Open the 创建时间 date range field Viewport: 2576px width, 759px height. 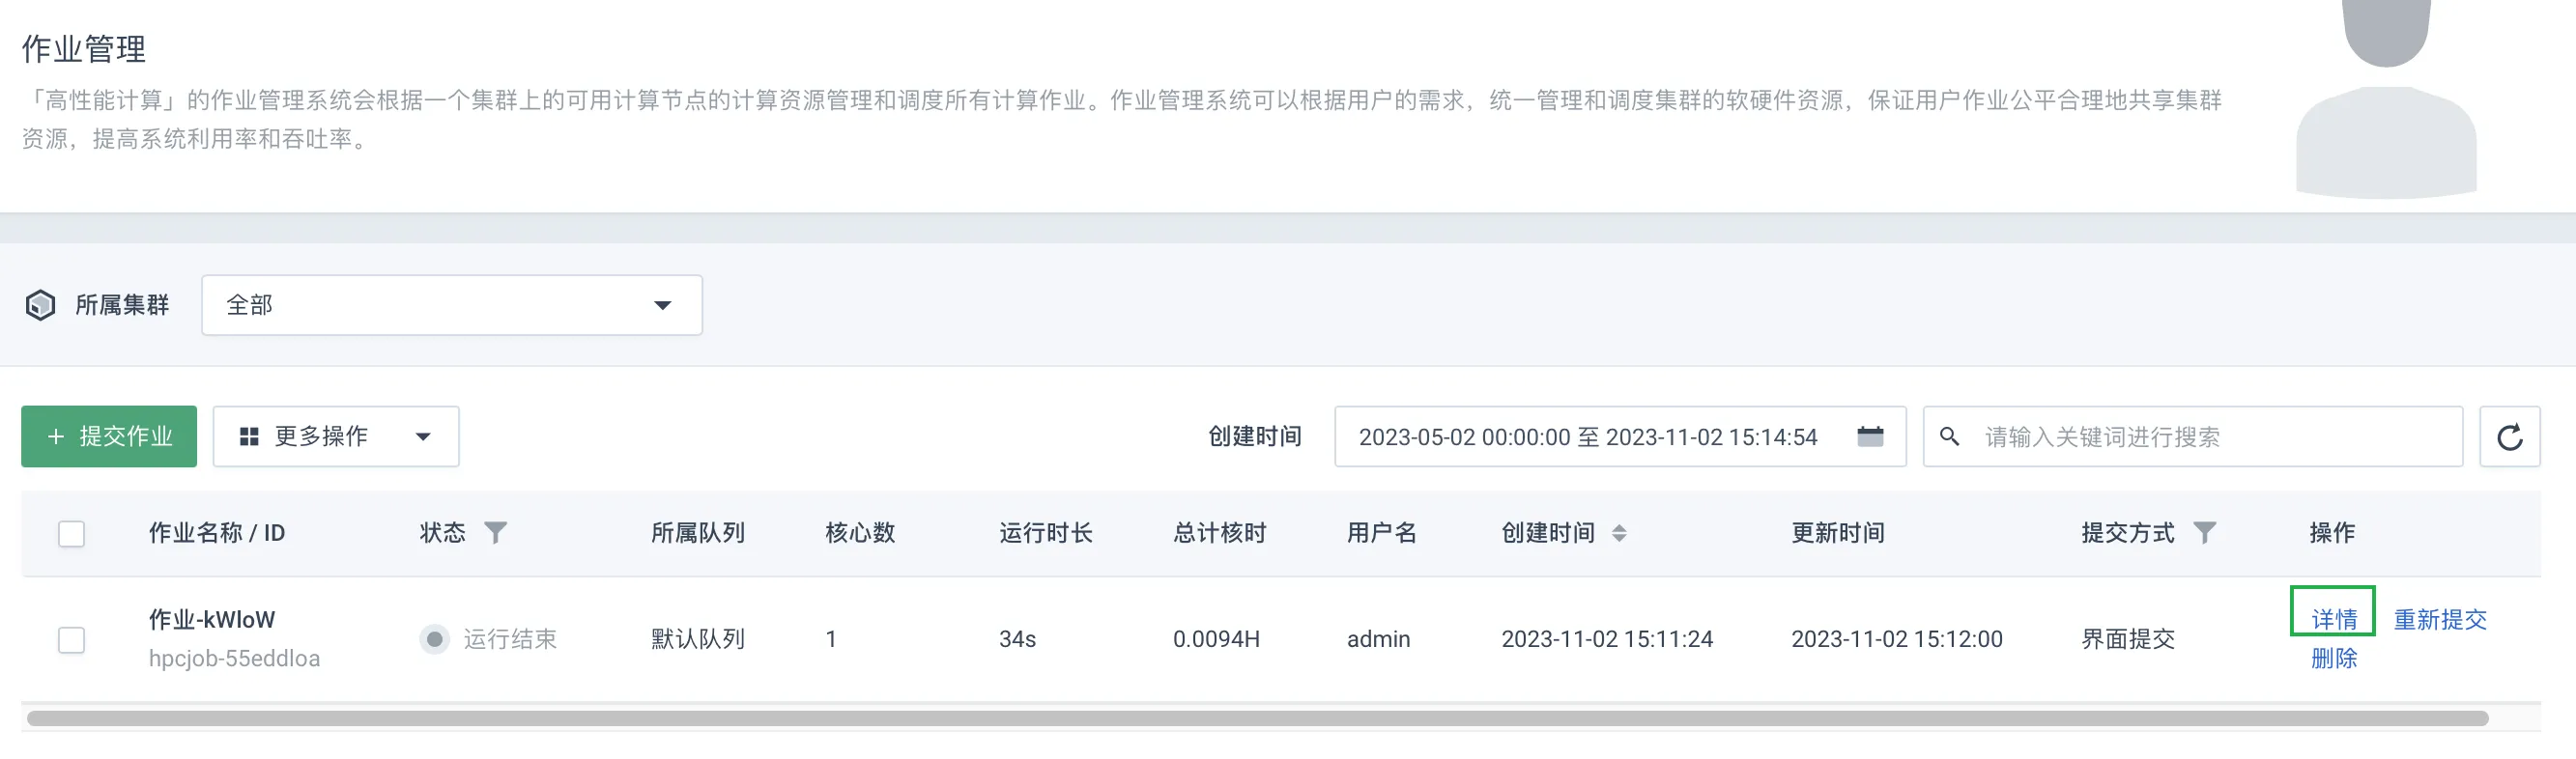pyautogui.click(x=1620, y=437)
